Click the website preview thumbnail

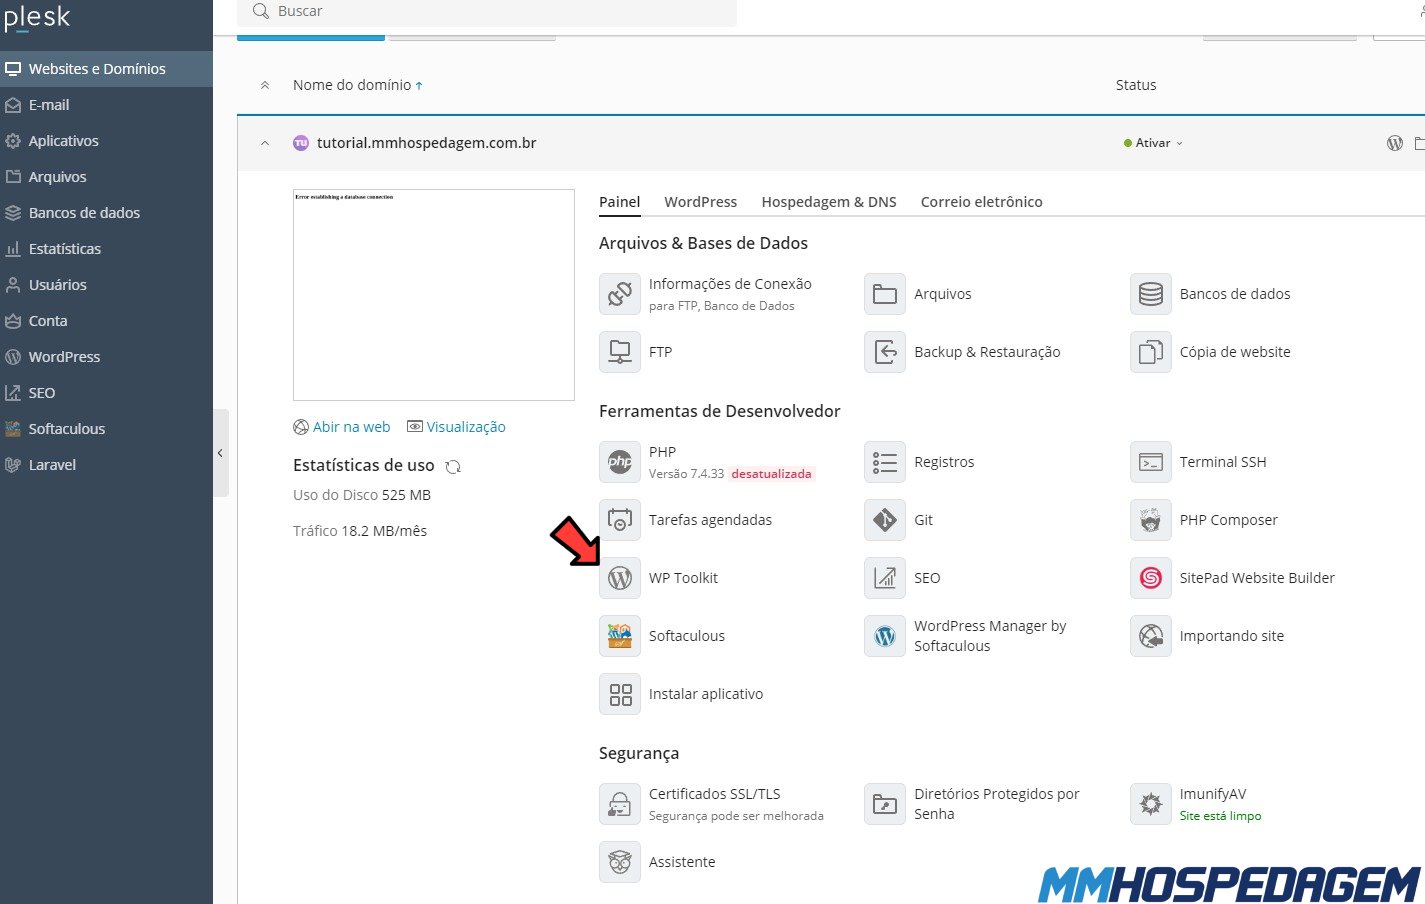[434, 295]
